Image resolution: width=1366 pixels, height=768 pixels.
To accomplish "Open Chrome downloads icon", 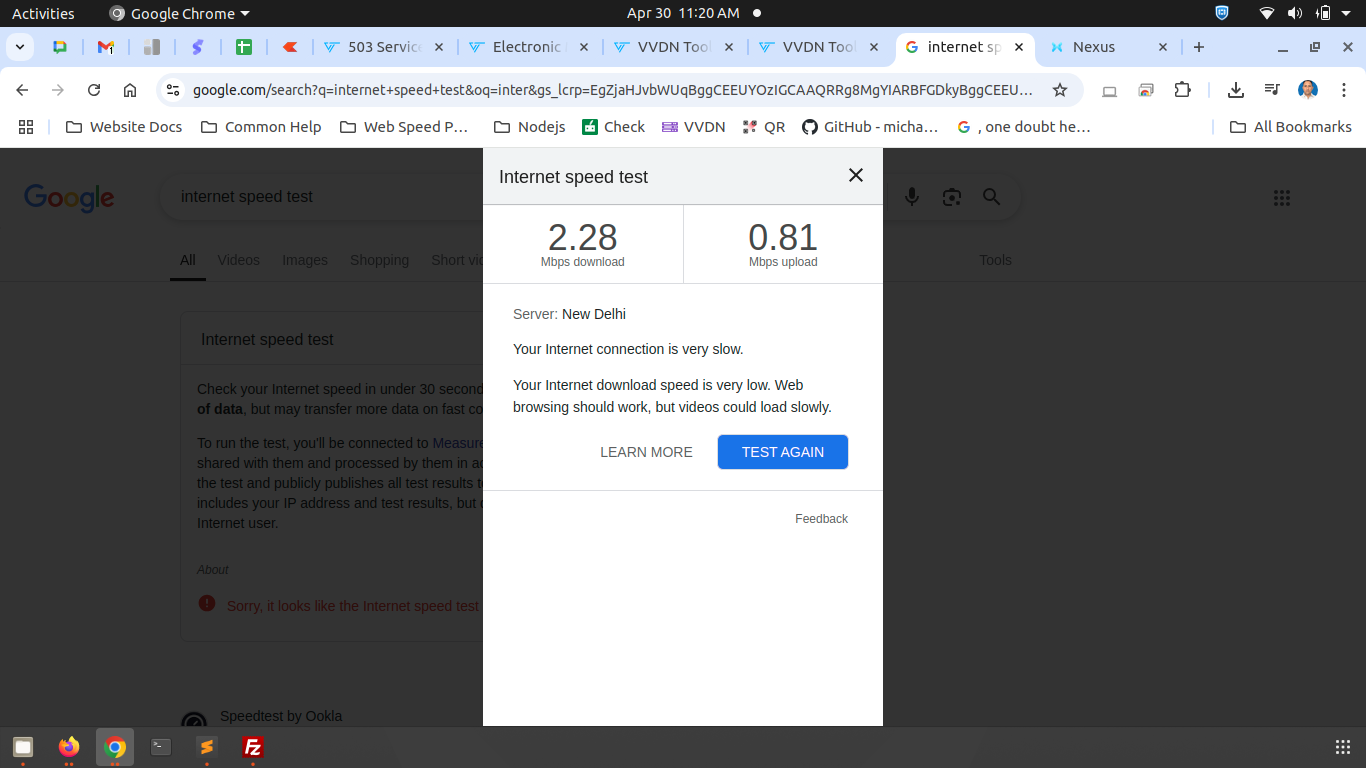I will (1236, 90).
